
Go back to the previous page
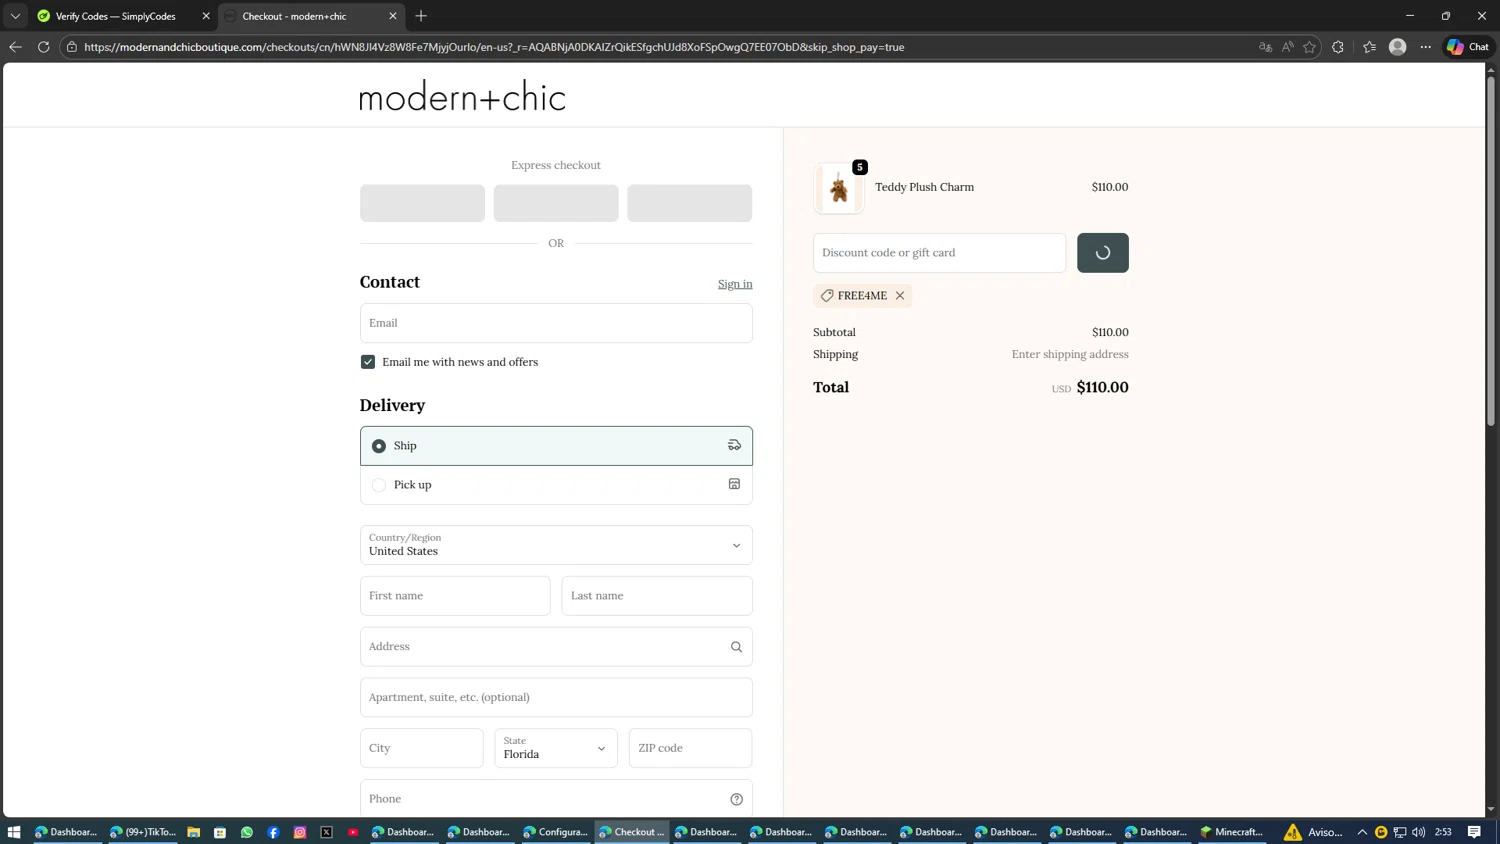click(15, 47)
